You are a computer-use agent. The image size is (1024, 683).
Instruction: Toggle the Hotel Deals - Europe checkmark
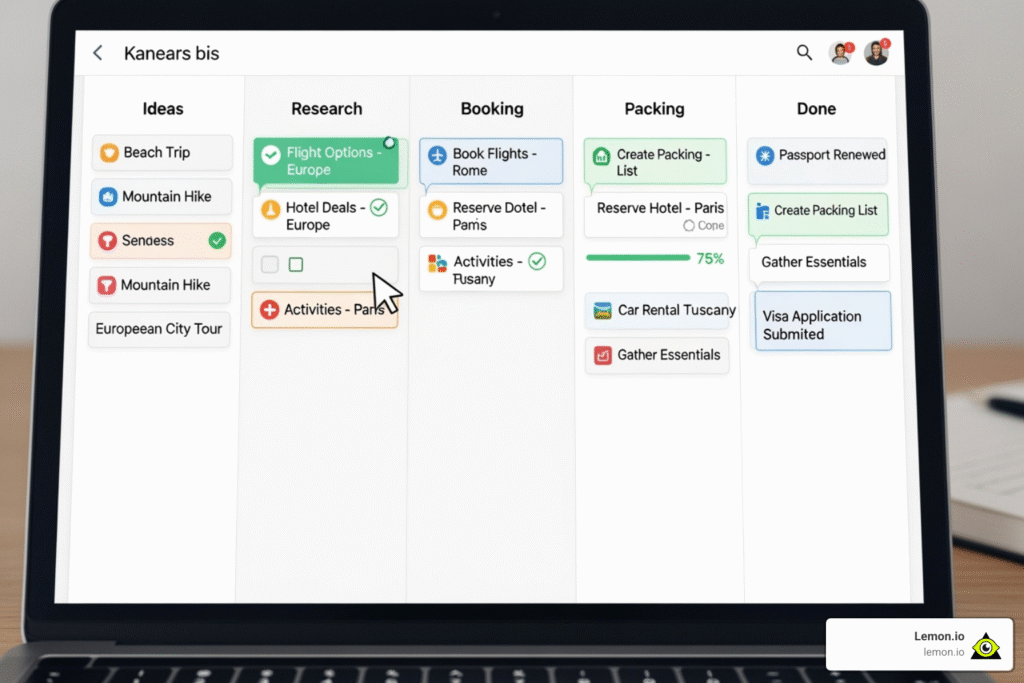pyautogui.click(x=378, y=208)
